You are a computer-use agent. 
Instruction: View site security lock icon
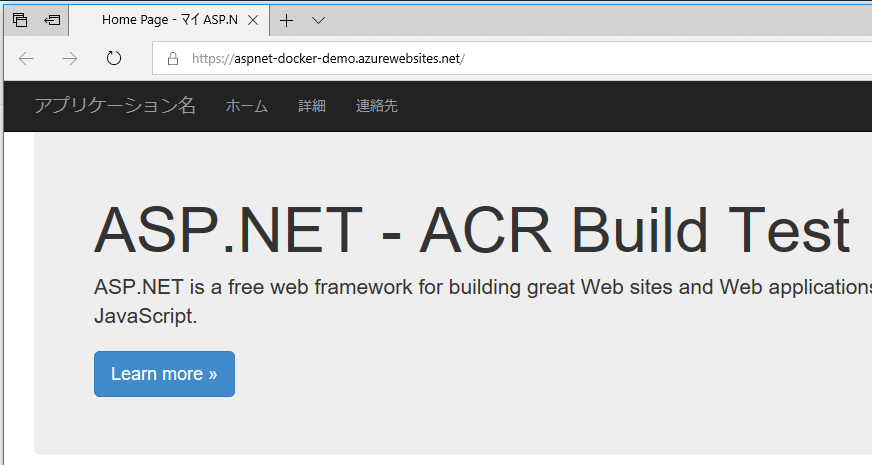coord(173,58)
